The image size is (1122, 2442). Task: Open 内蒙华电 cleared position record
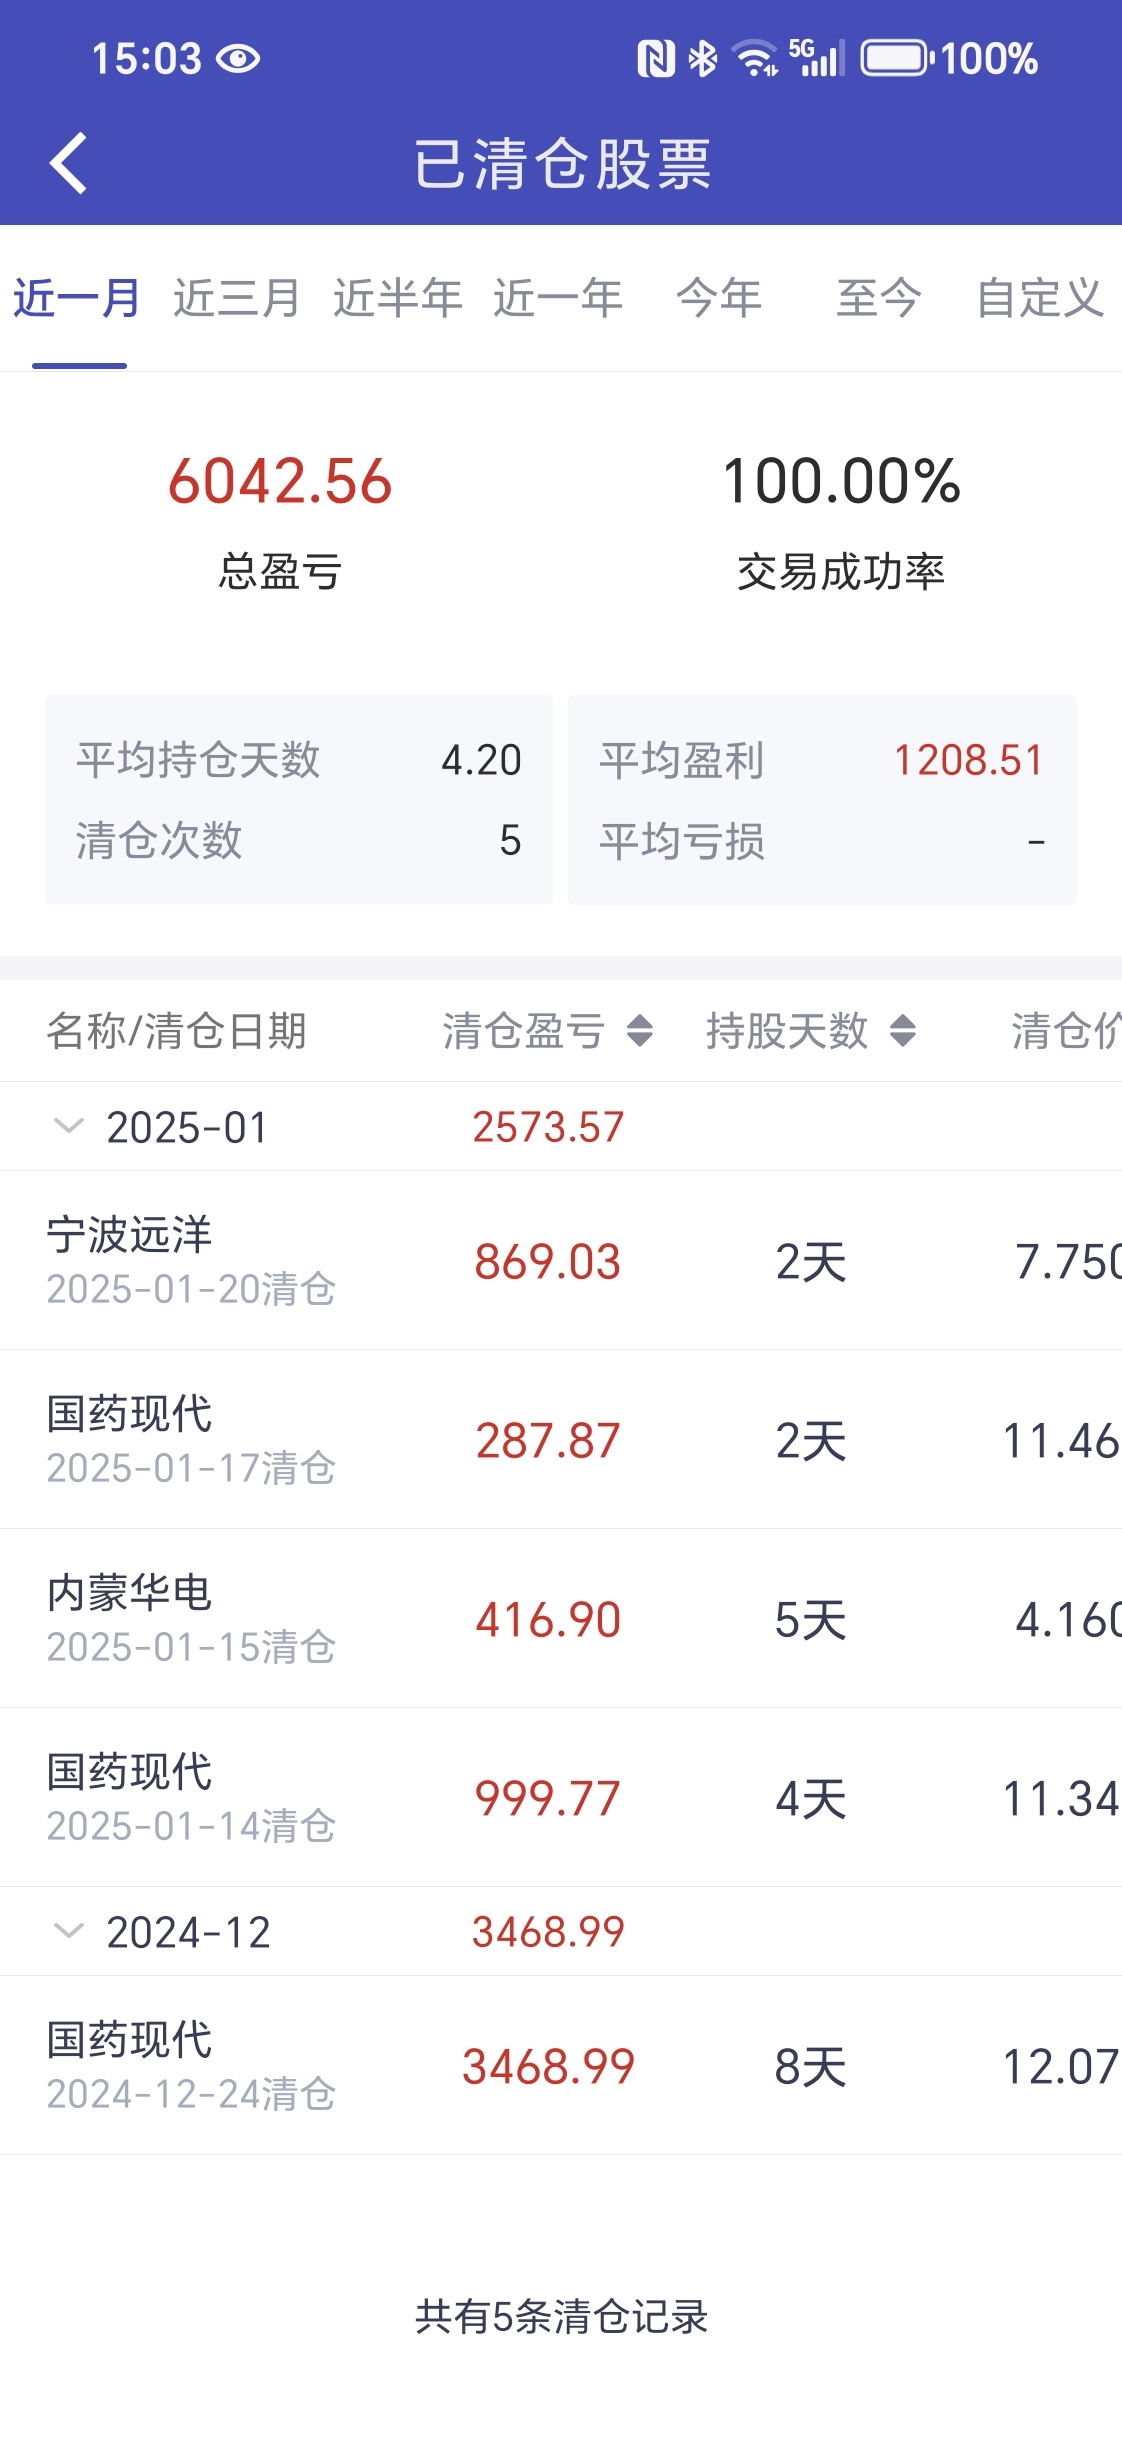pos(561,1618)
